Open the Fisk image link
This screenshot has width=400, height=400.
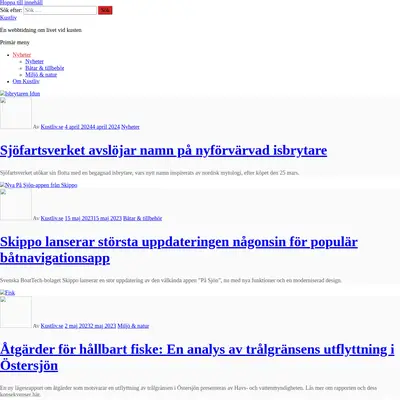pos(7,293)
